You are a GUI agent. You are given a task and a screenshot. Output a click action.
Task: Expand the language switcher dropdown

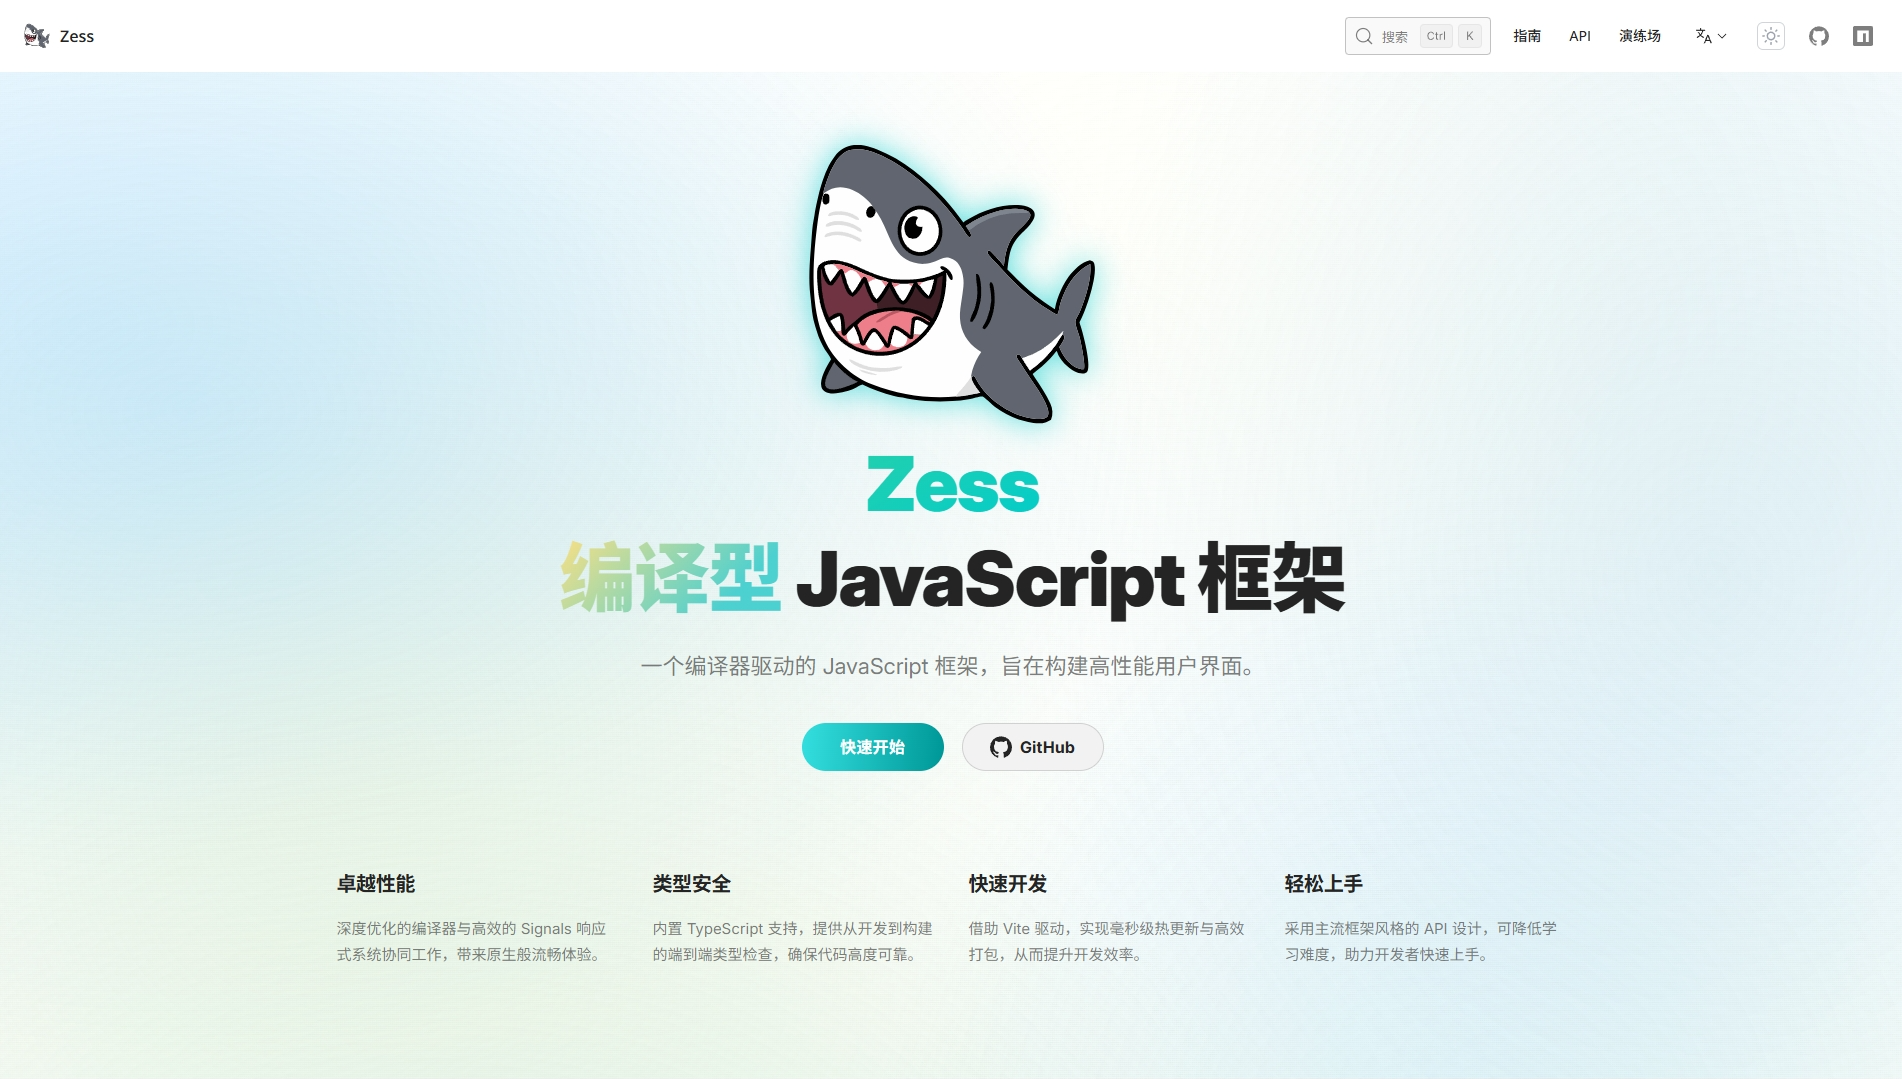coord(1711,36)
